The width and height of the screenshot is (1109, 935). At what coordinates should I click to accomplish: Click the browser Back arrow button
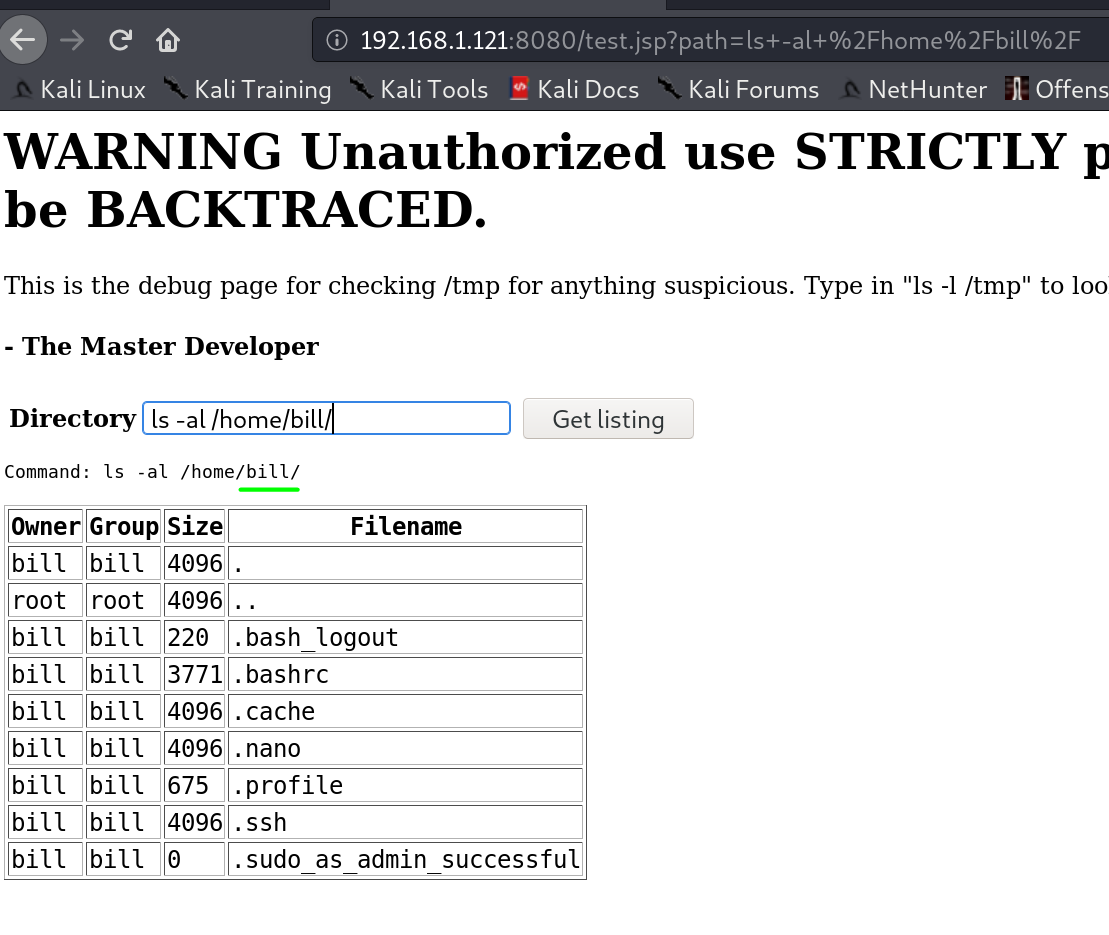point(22,40)
